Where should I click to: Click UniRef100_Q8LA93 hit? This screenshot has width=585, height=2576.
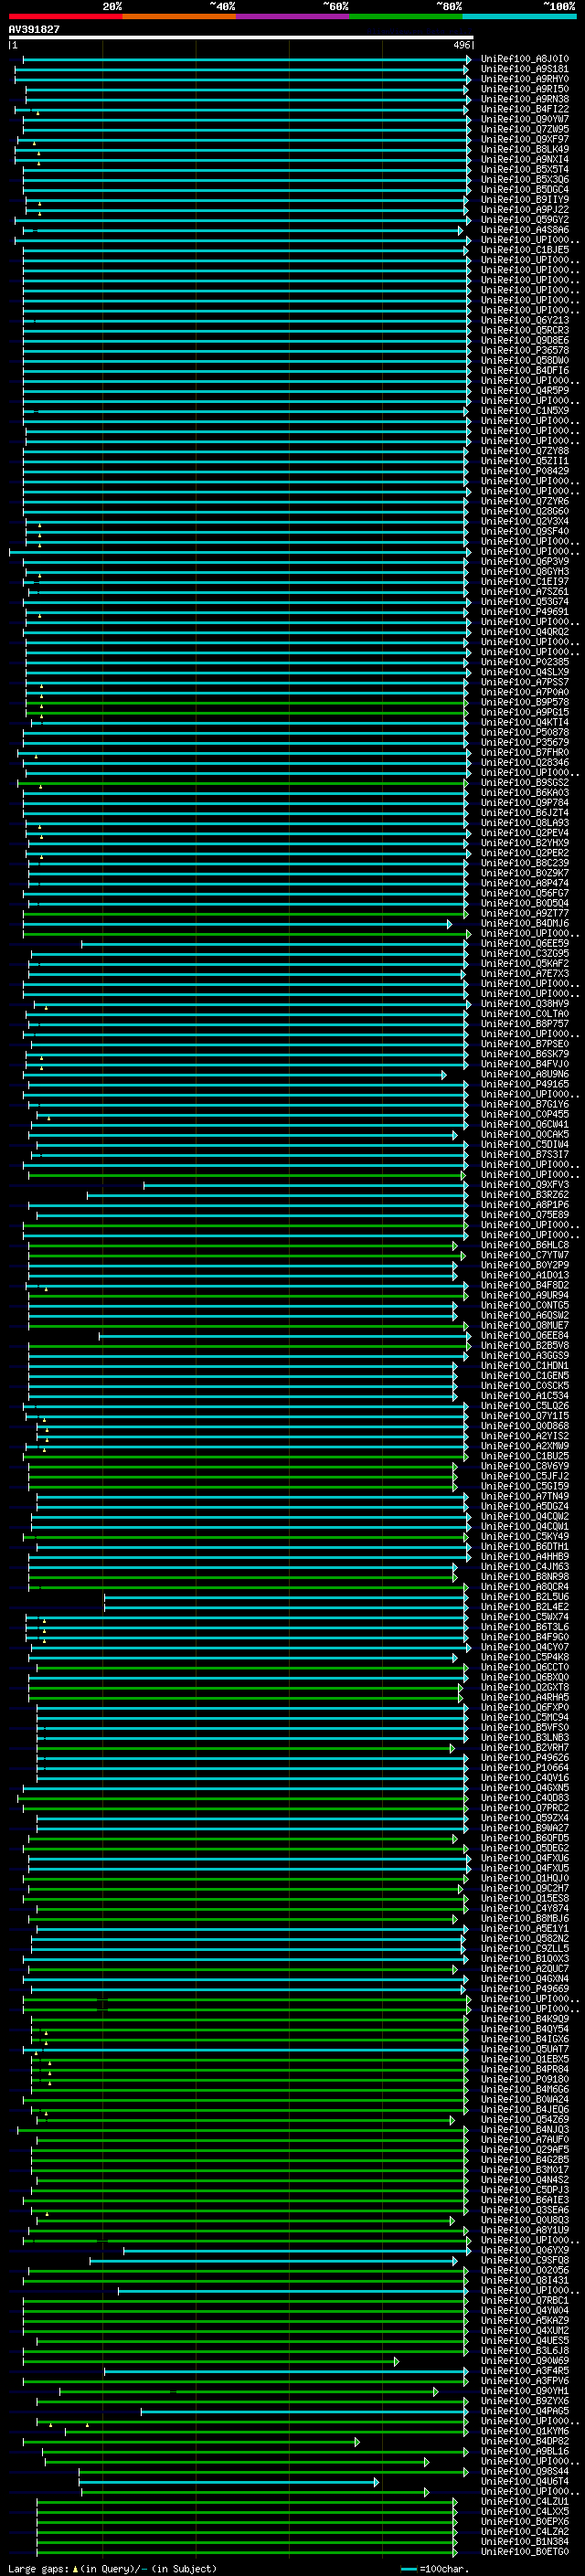524,823
